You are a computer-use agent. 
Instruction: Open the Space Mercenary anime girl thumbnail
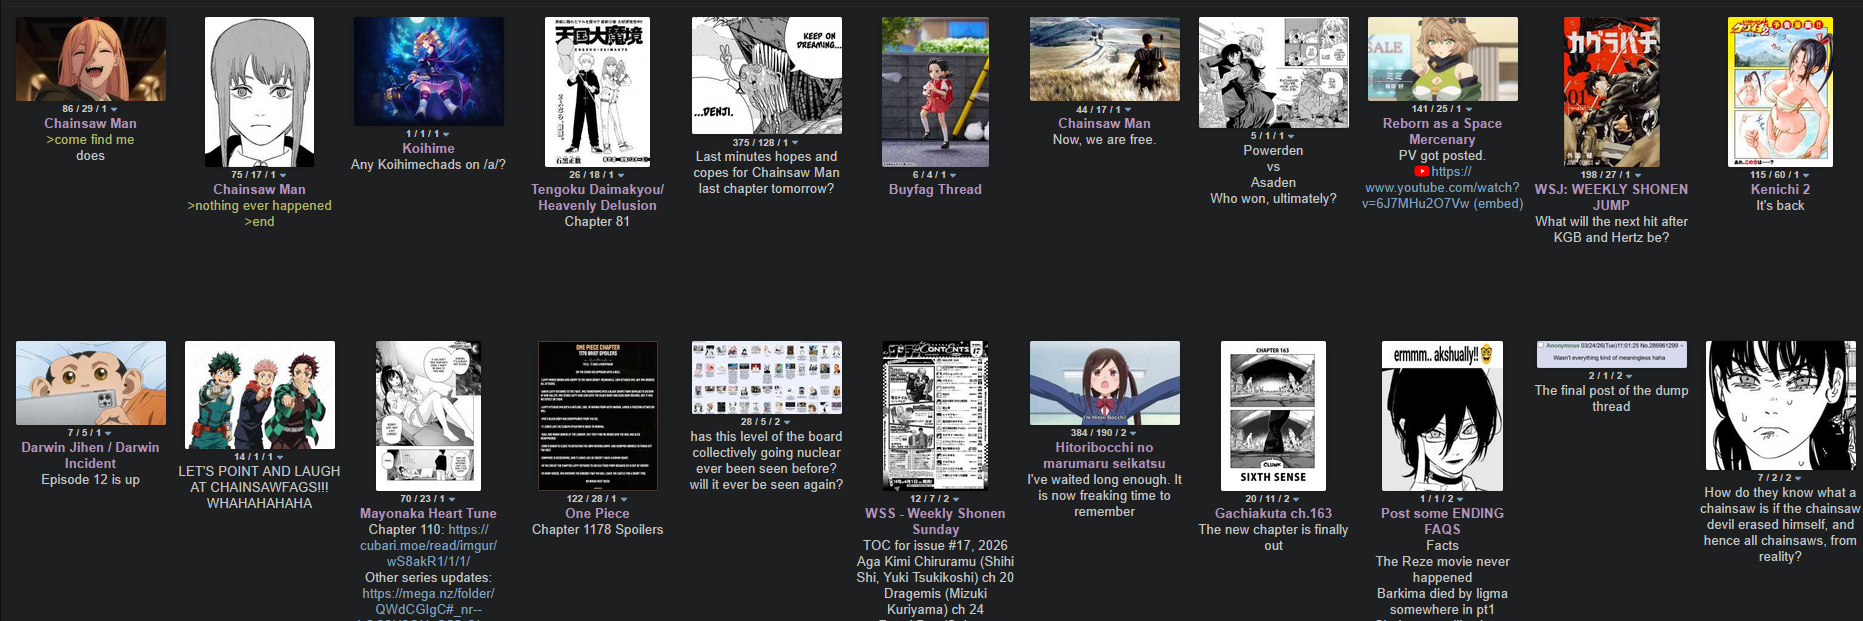click(x=1443, y=59)
